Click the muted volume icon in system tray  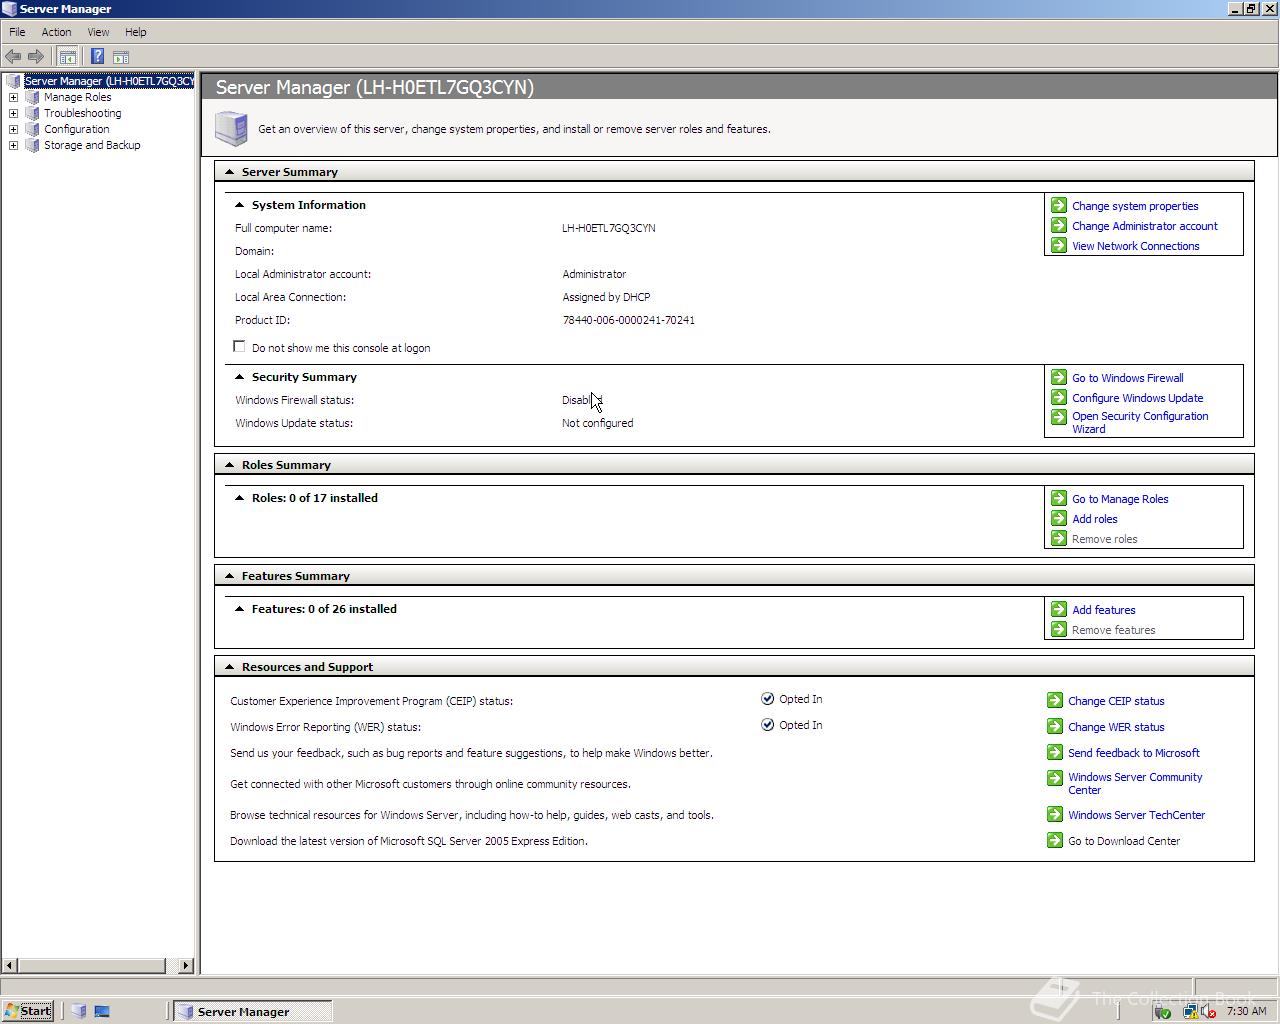click(x=1211, y=1011)
